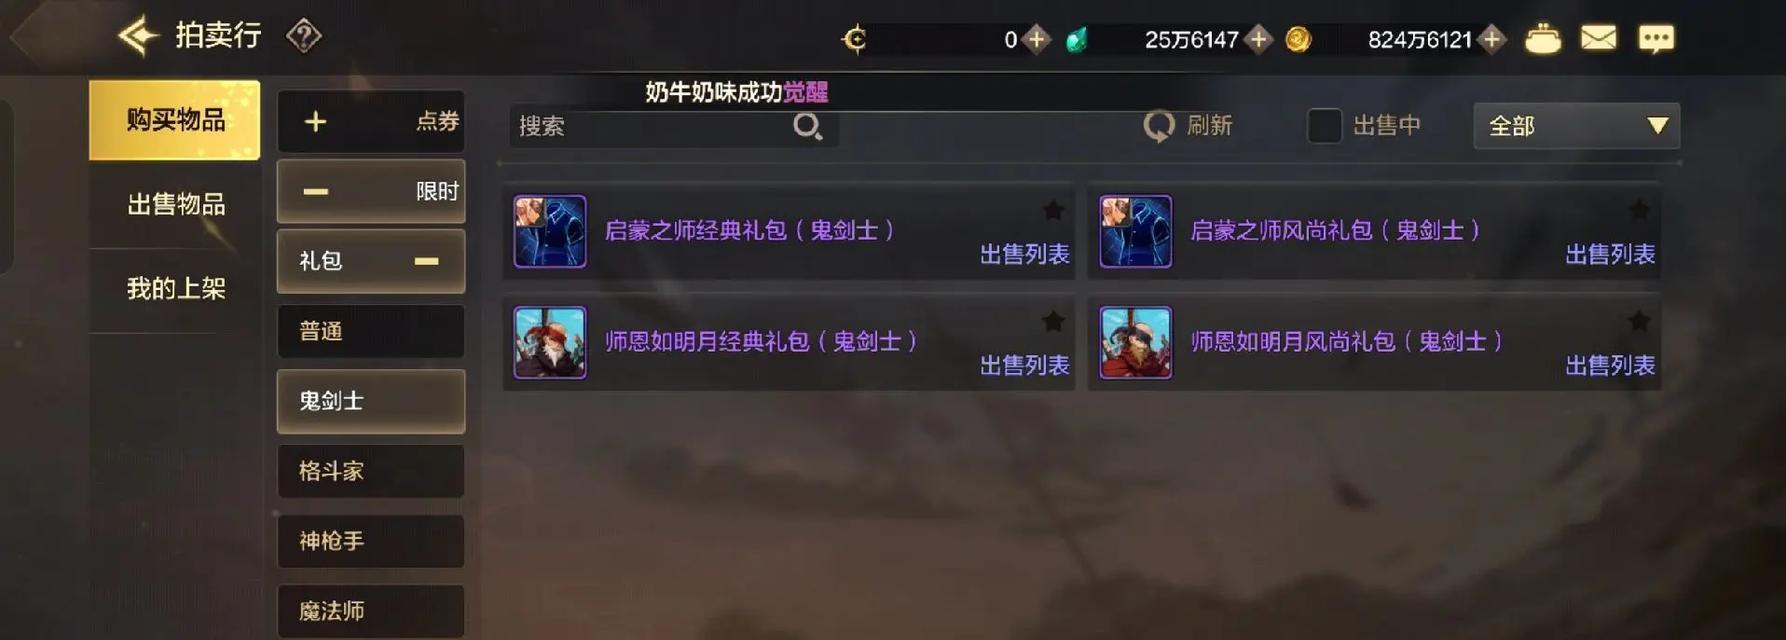1786x640 pixels.
Task: Favorite 师恩如明月风尚礼包 with its star
Action: 1638,321
